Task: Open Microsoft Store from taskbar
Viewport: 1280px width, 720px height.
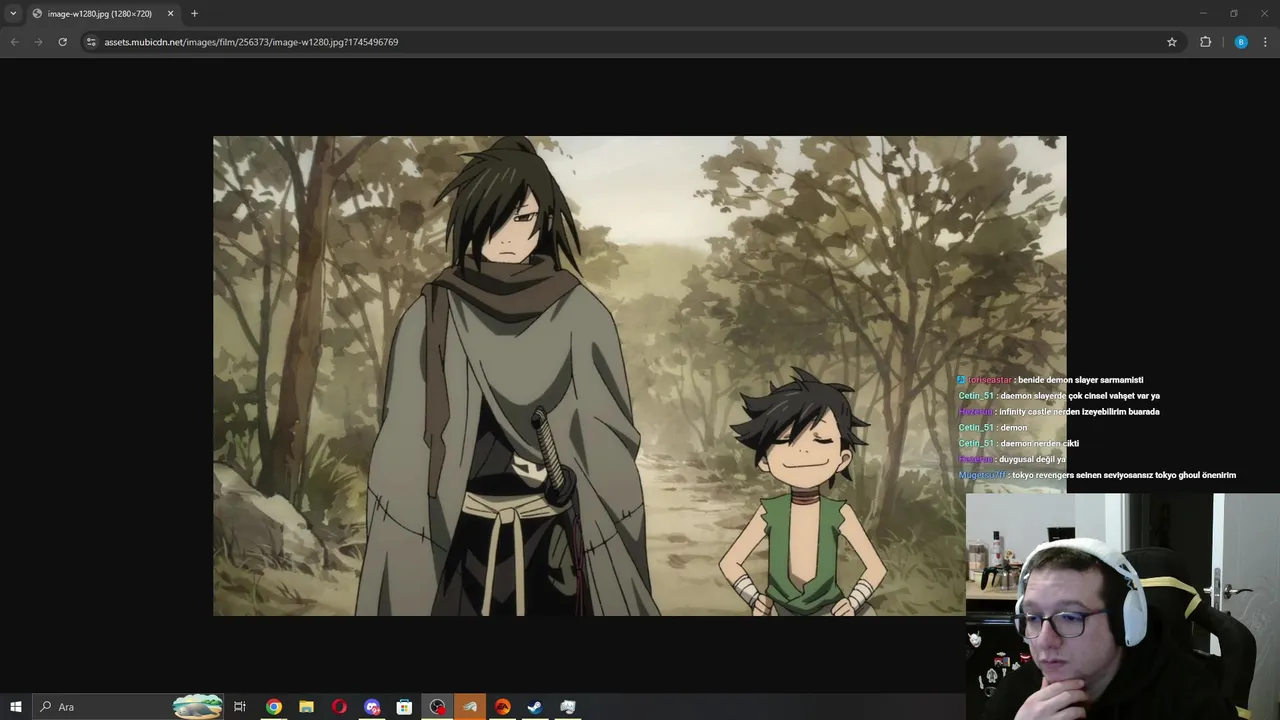Action: (x=404, y=707)
